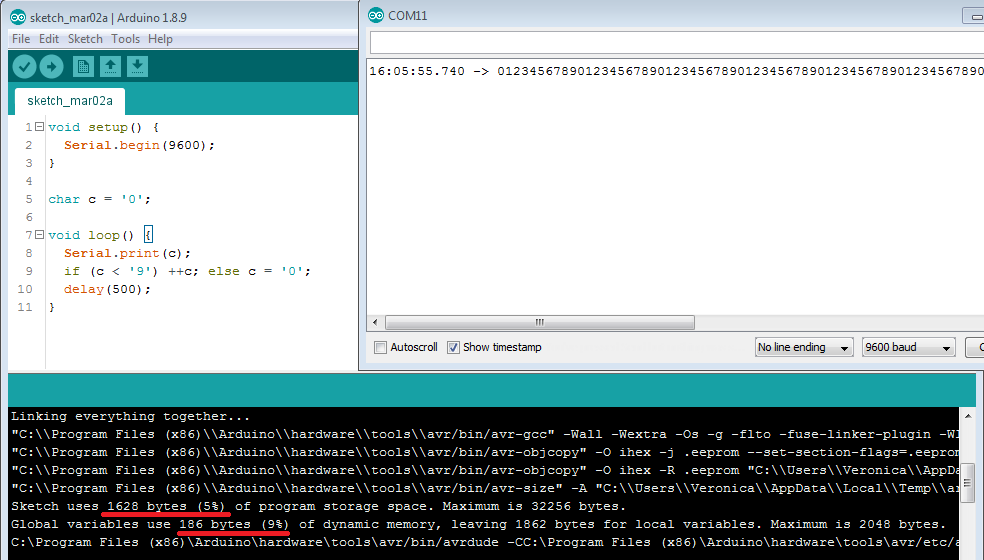Collapse the loop() function fold marker
This screenshot has height=560, width=984.
click(x=40, y=235)
